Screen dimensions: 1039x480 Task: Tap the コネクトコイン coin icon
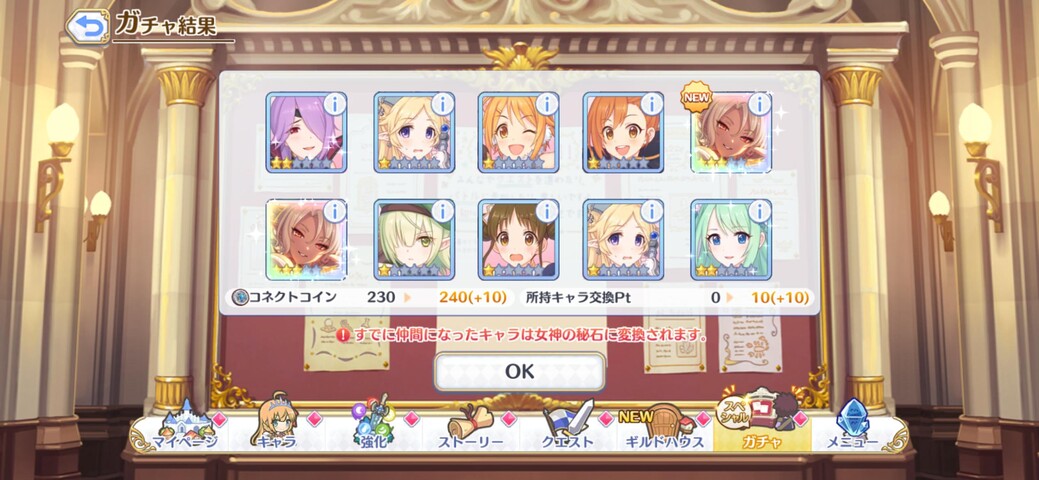pos(241,297)
